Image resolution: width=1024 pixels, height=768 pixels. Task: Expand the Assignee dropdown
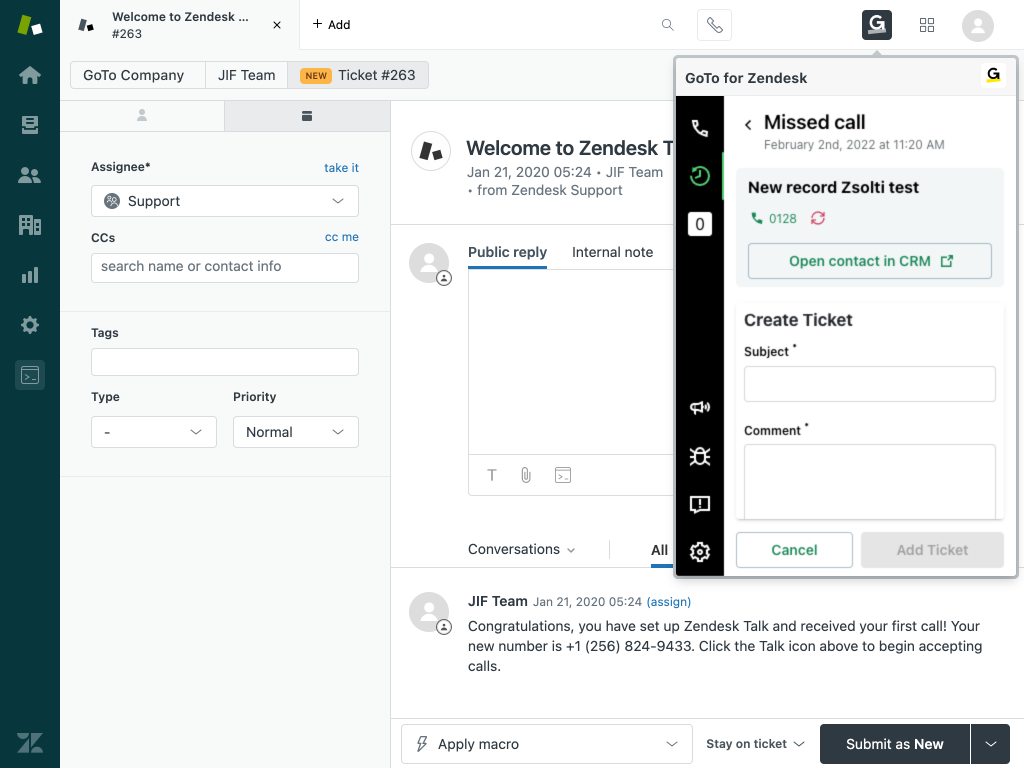pos(225,201)
